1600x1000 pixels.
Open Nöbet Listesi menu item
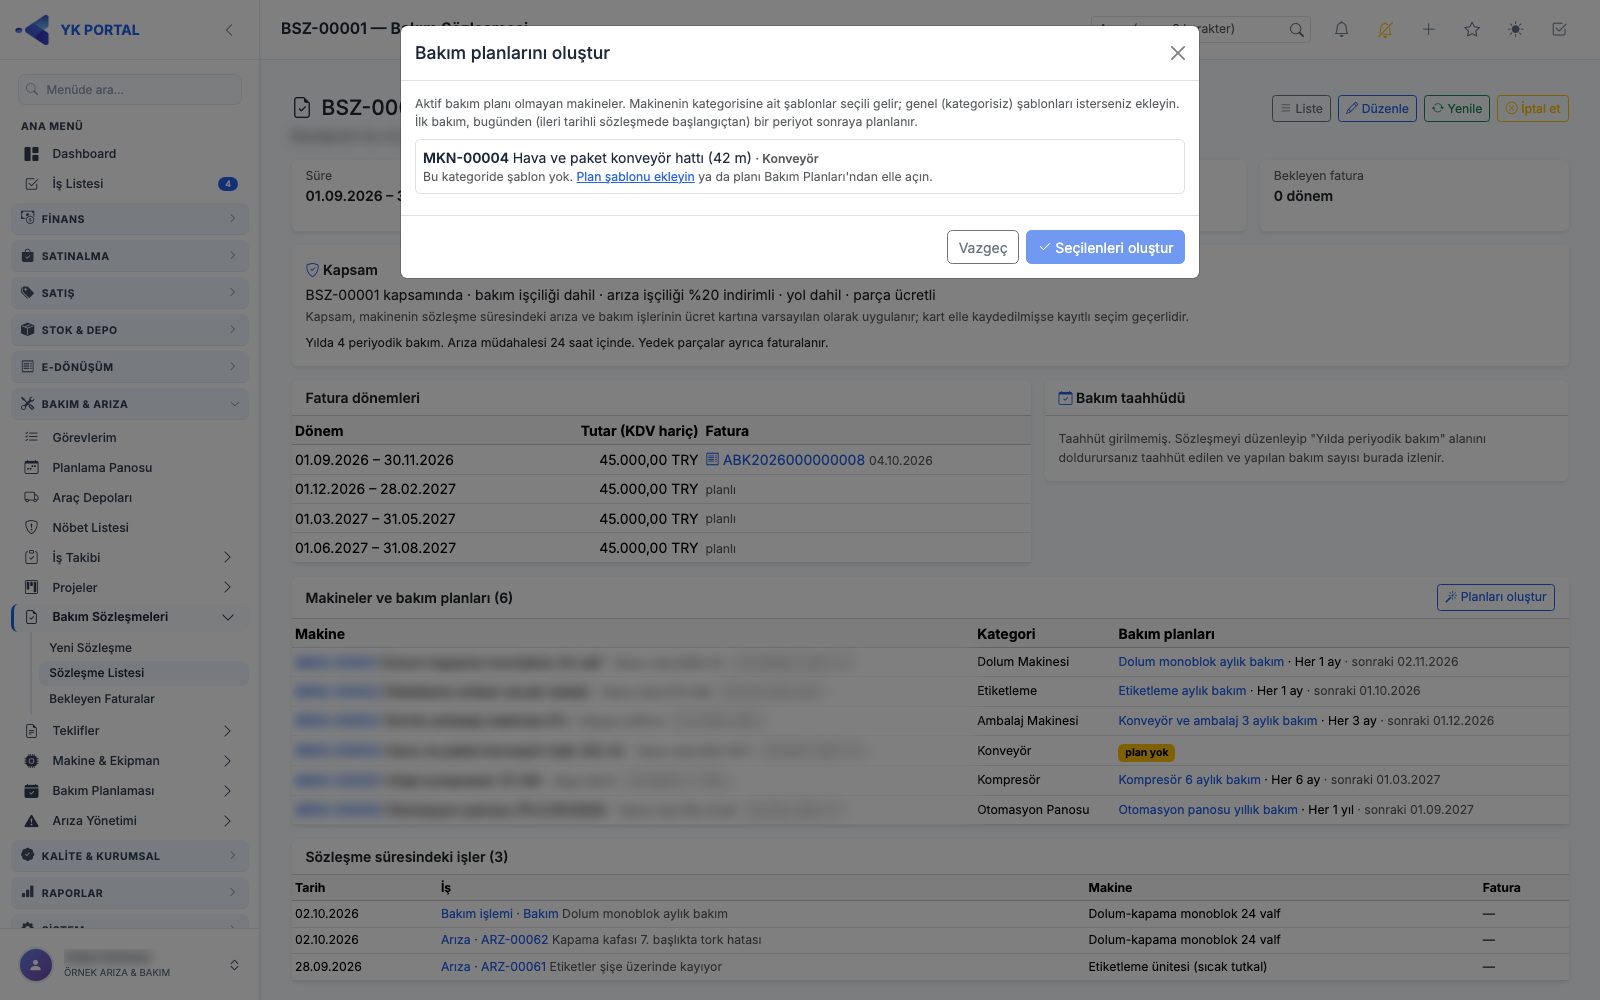[x=130, y=528]
